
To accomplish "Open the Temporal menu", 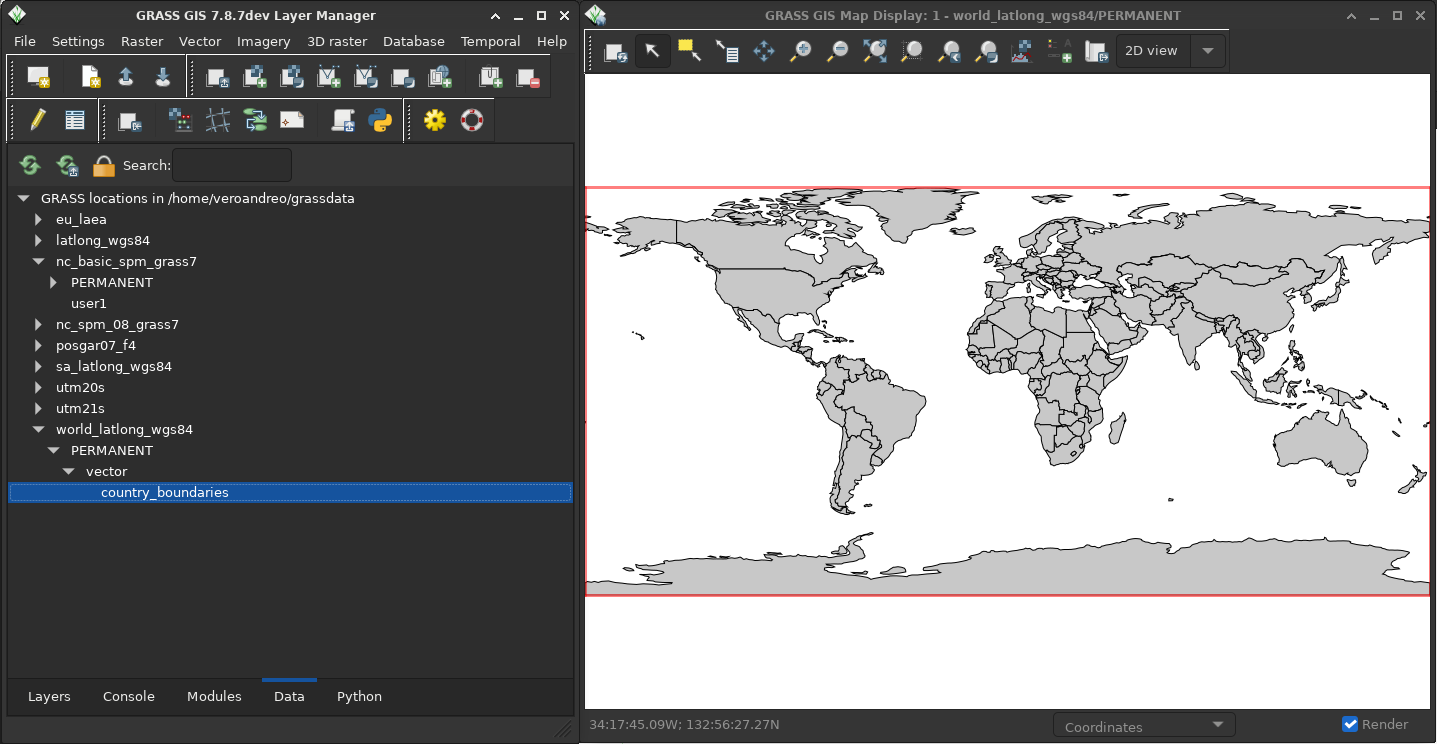I will click(x=490, y=41).
